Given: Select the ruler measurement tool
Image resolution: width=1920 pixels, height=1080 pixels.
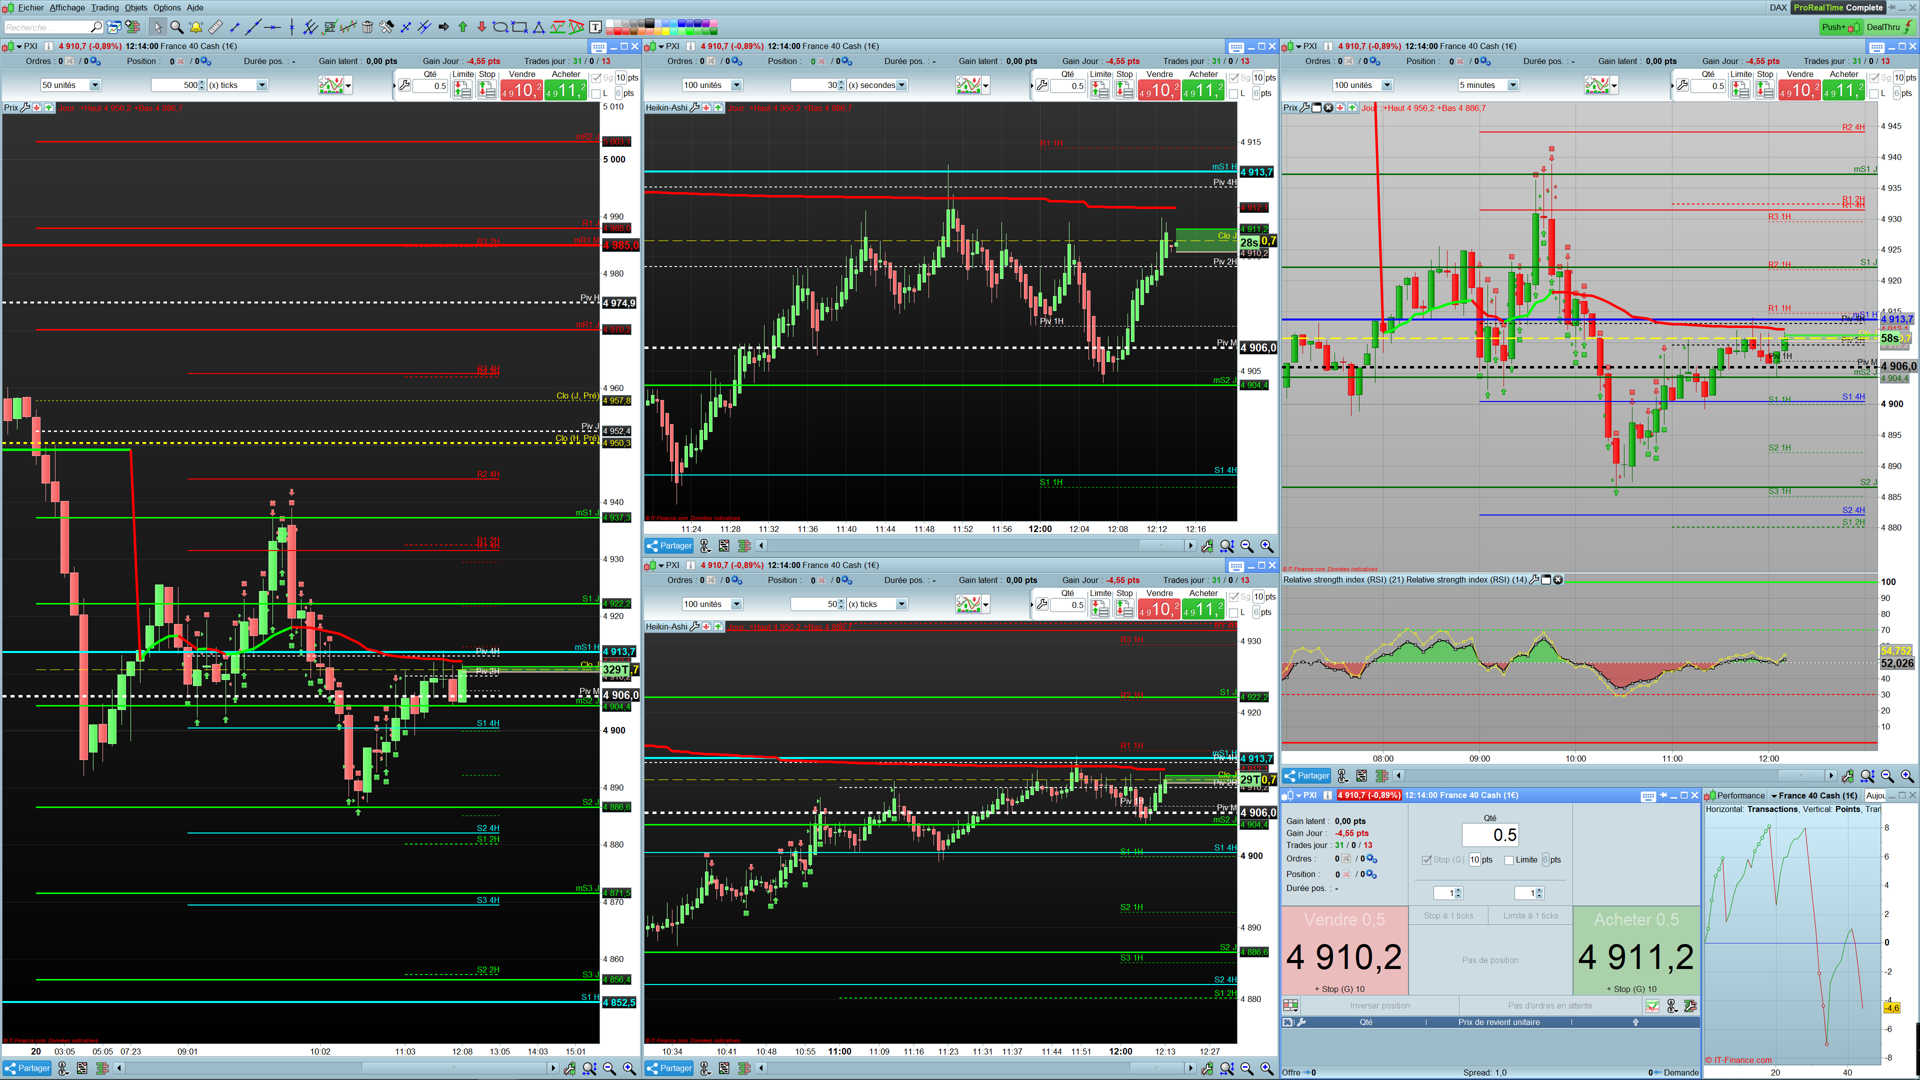Looking at the screenshot, I should 215,27.
